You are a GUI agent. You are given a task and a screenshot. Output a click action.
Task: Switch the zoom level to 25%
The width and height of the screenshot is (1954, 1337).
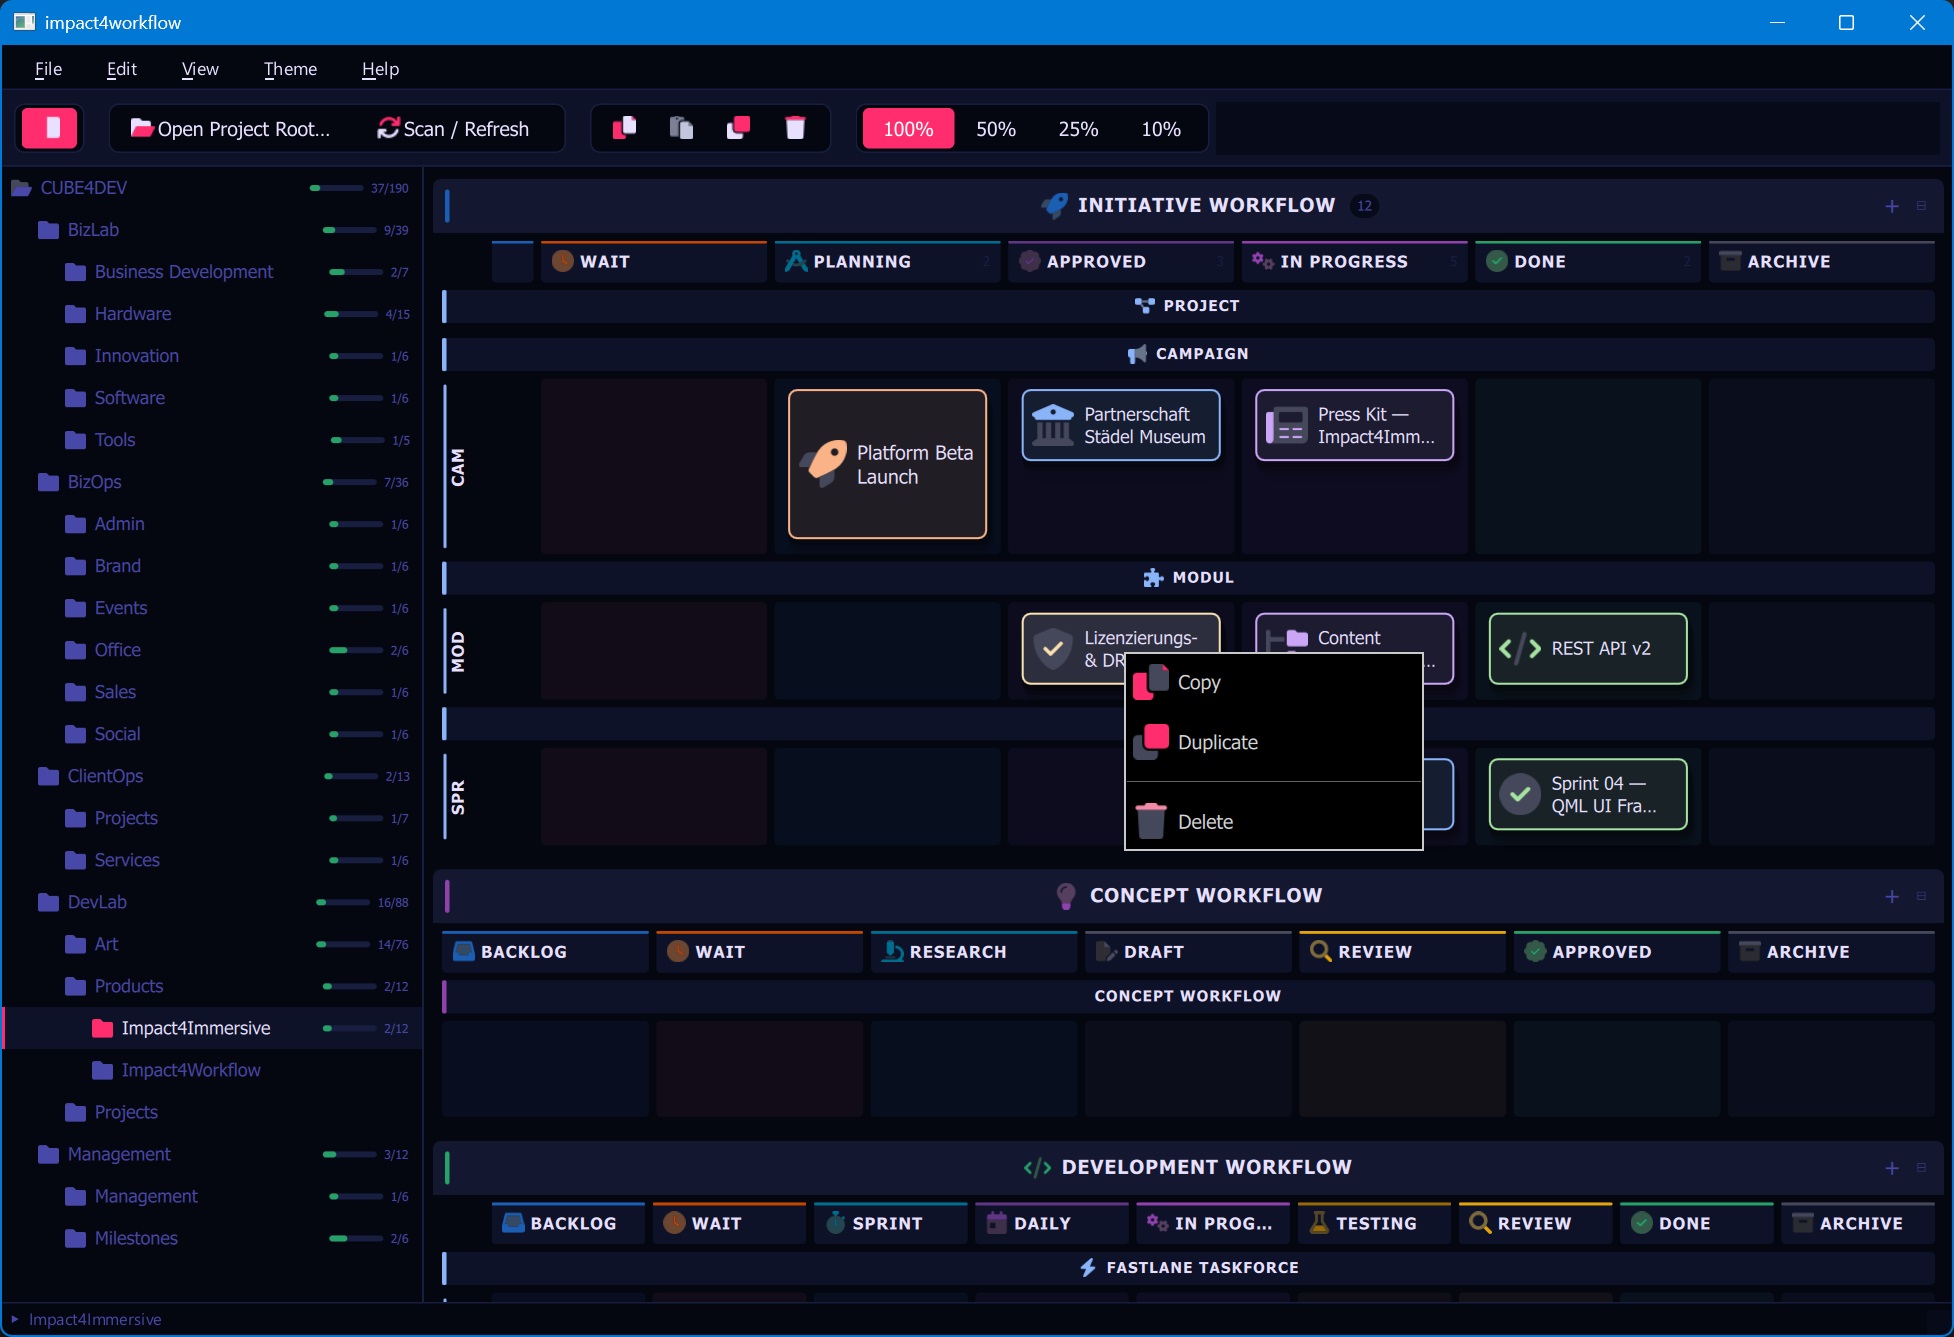(1078, 129)
